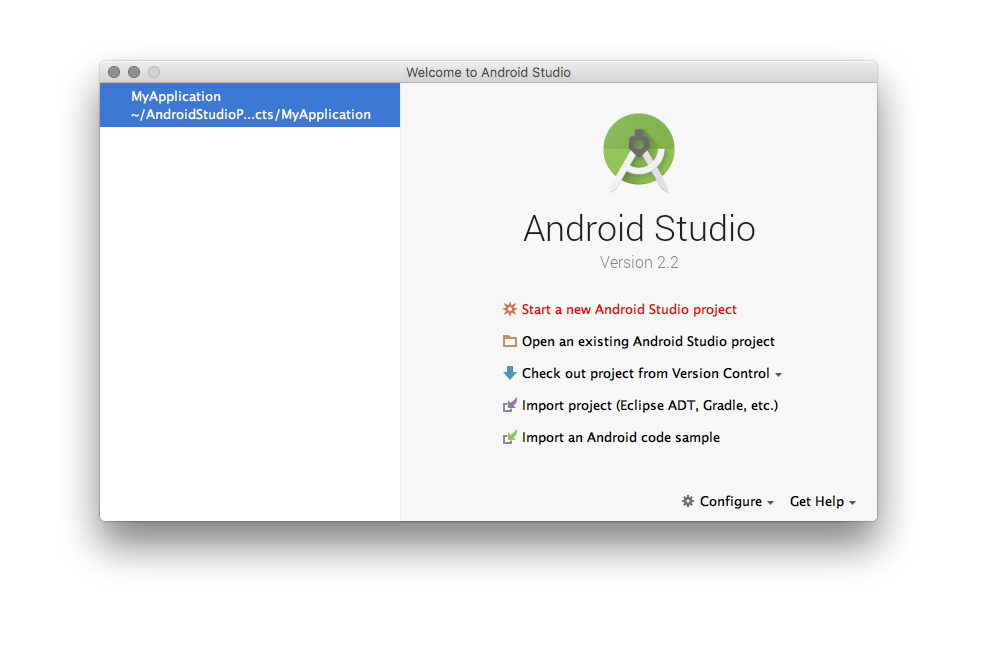Expand the arrow beside Configure
Image resolution: width=987 pixels, height=669 pixels.
[770, 503]
